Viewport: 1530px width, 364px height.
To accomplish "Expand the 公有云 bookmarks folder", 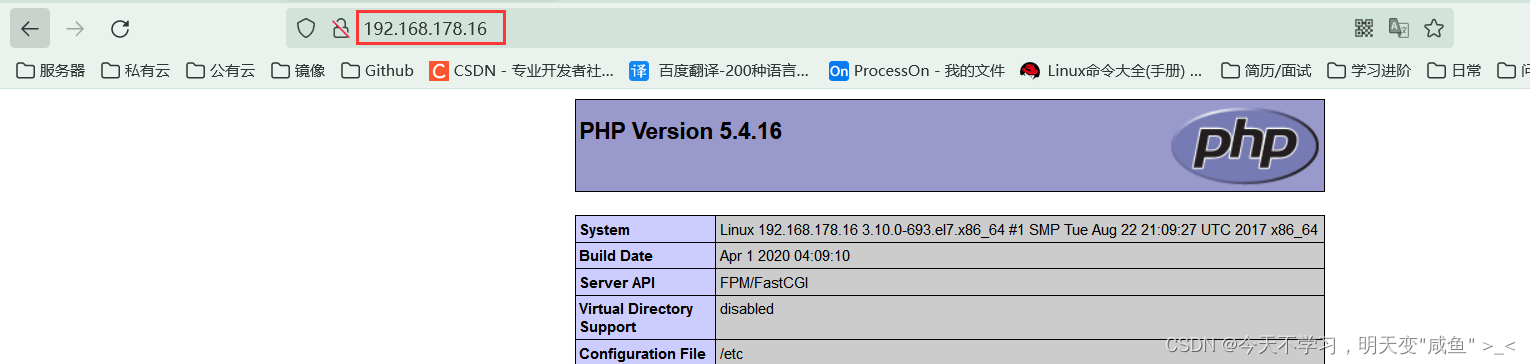I will [x=221, y=70].
